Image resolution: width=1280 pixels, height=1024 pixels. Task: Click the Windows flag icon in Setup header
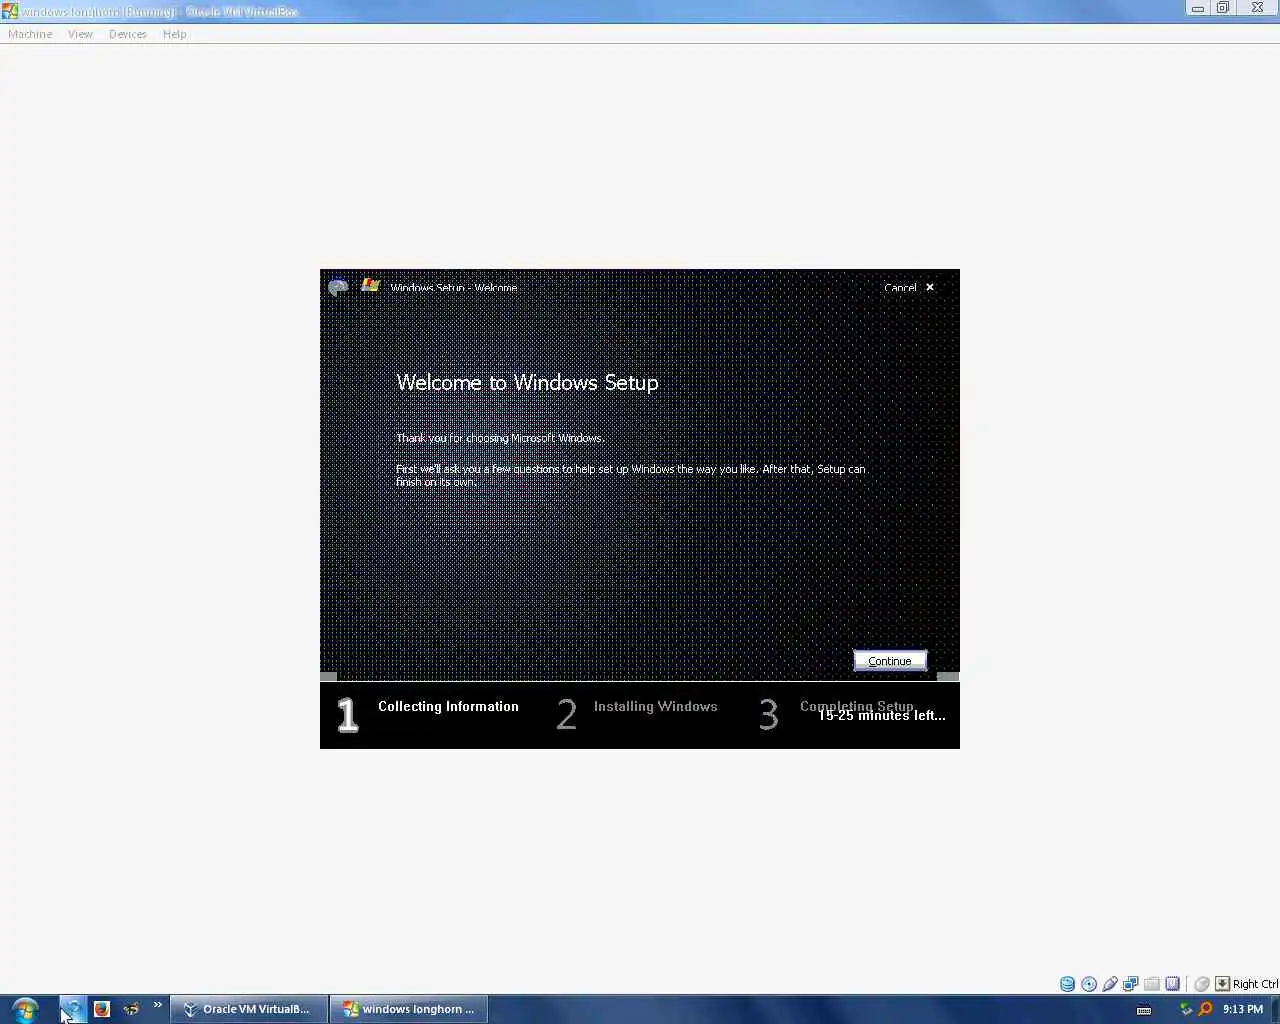[x=370, y=286]
